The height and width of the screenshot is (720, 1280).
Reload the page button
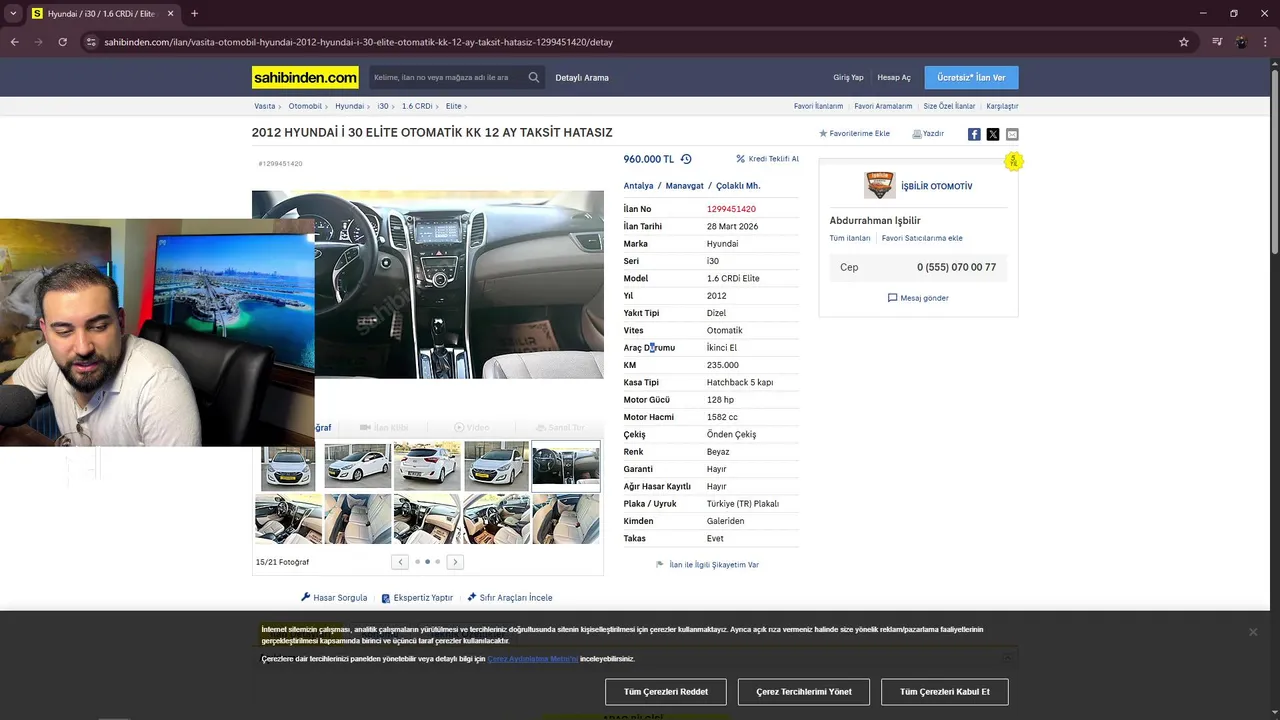click(62, 42)
